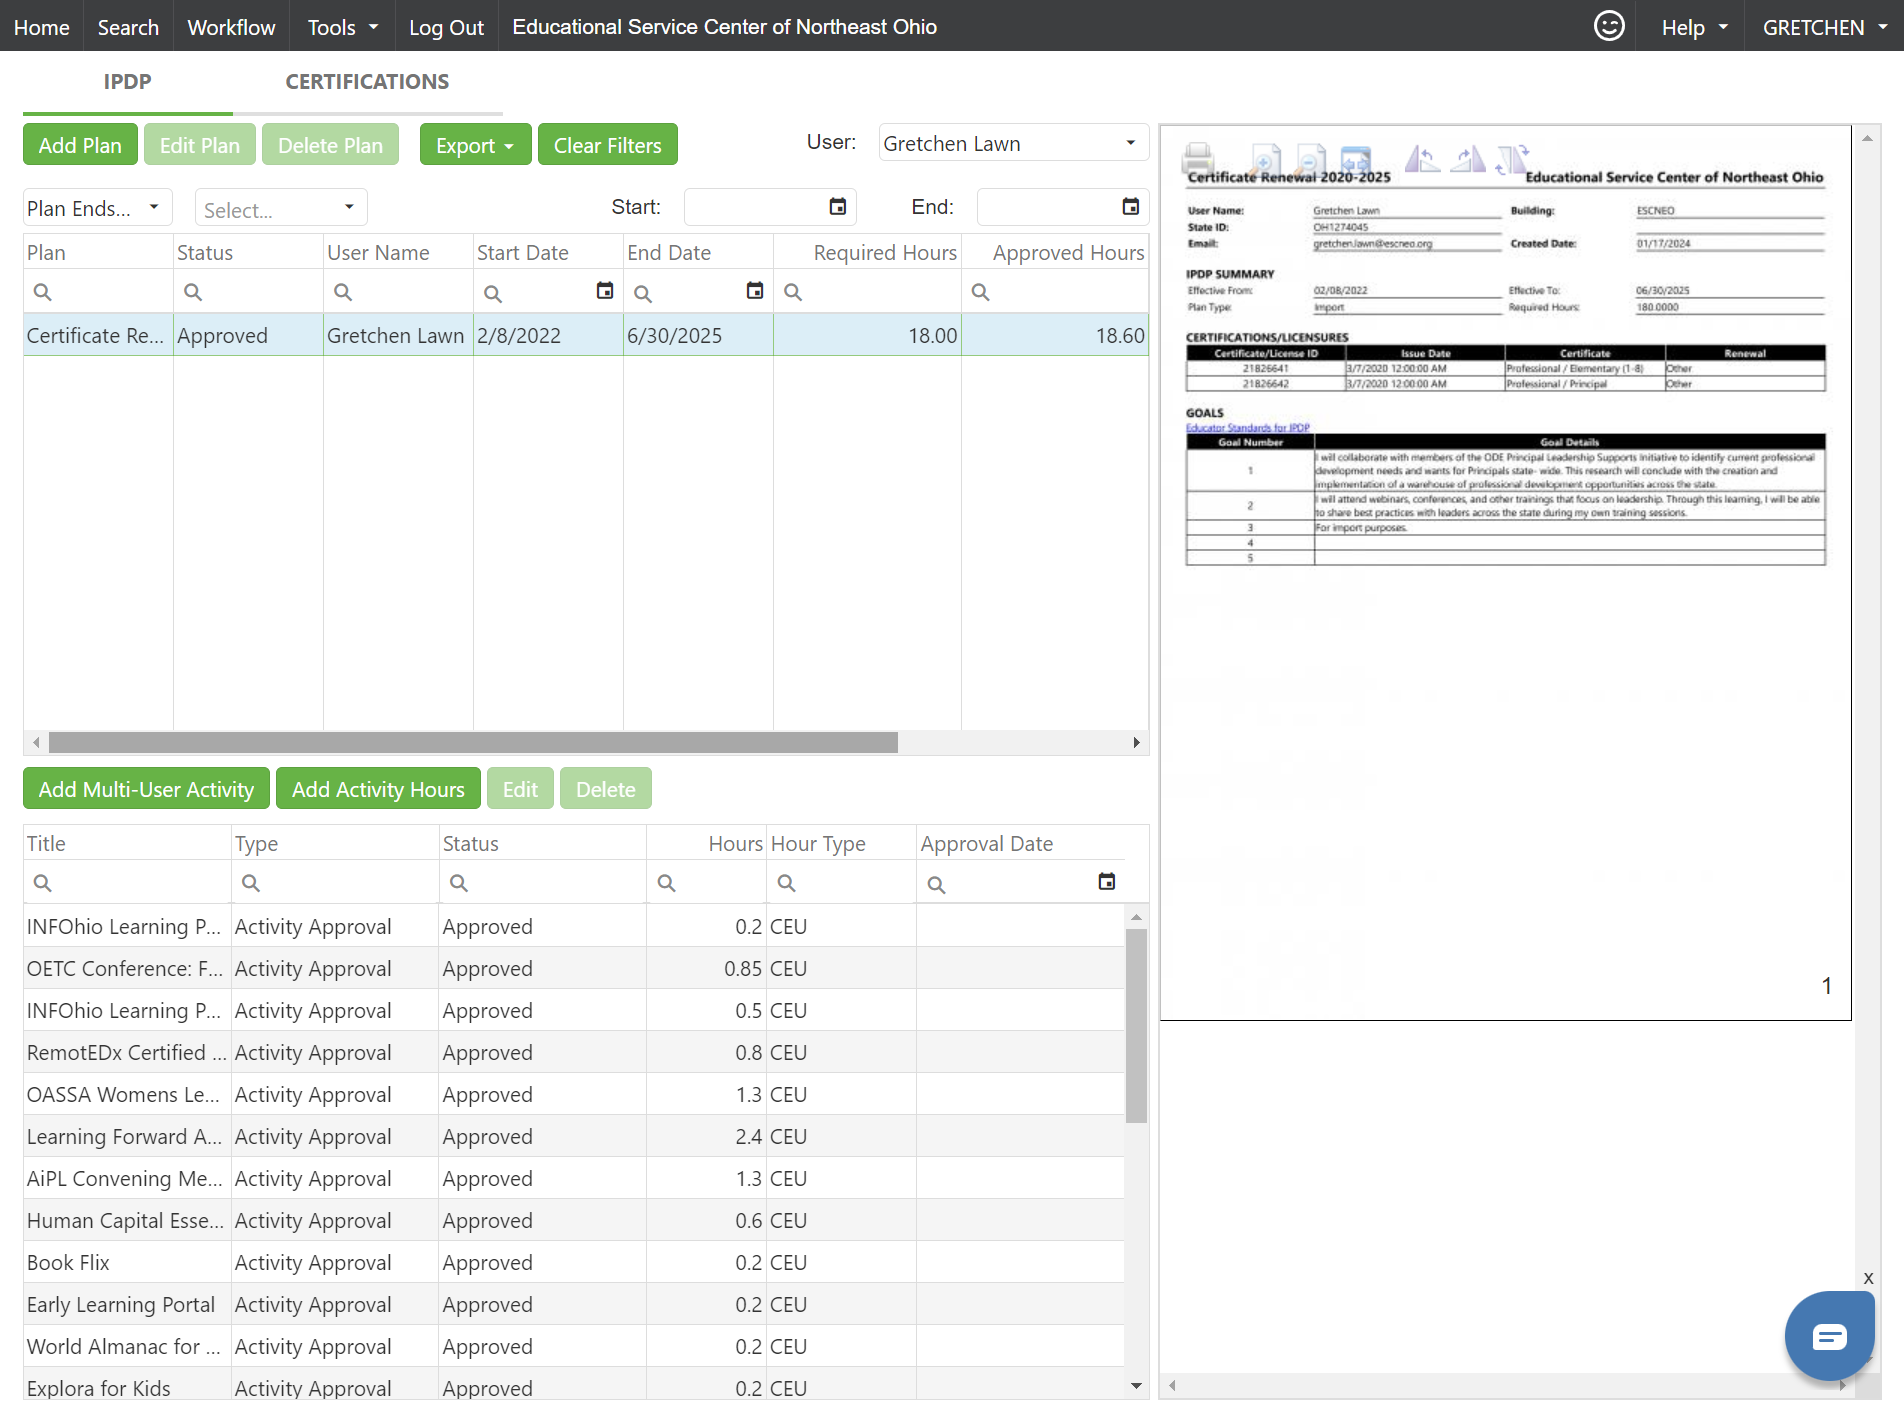
Task: Click Add Multi-User Activity button
Action: (x=146, y=789)
